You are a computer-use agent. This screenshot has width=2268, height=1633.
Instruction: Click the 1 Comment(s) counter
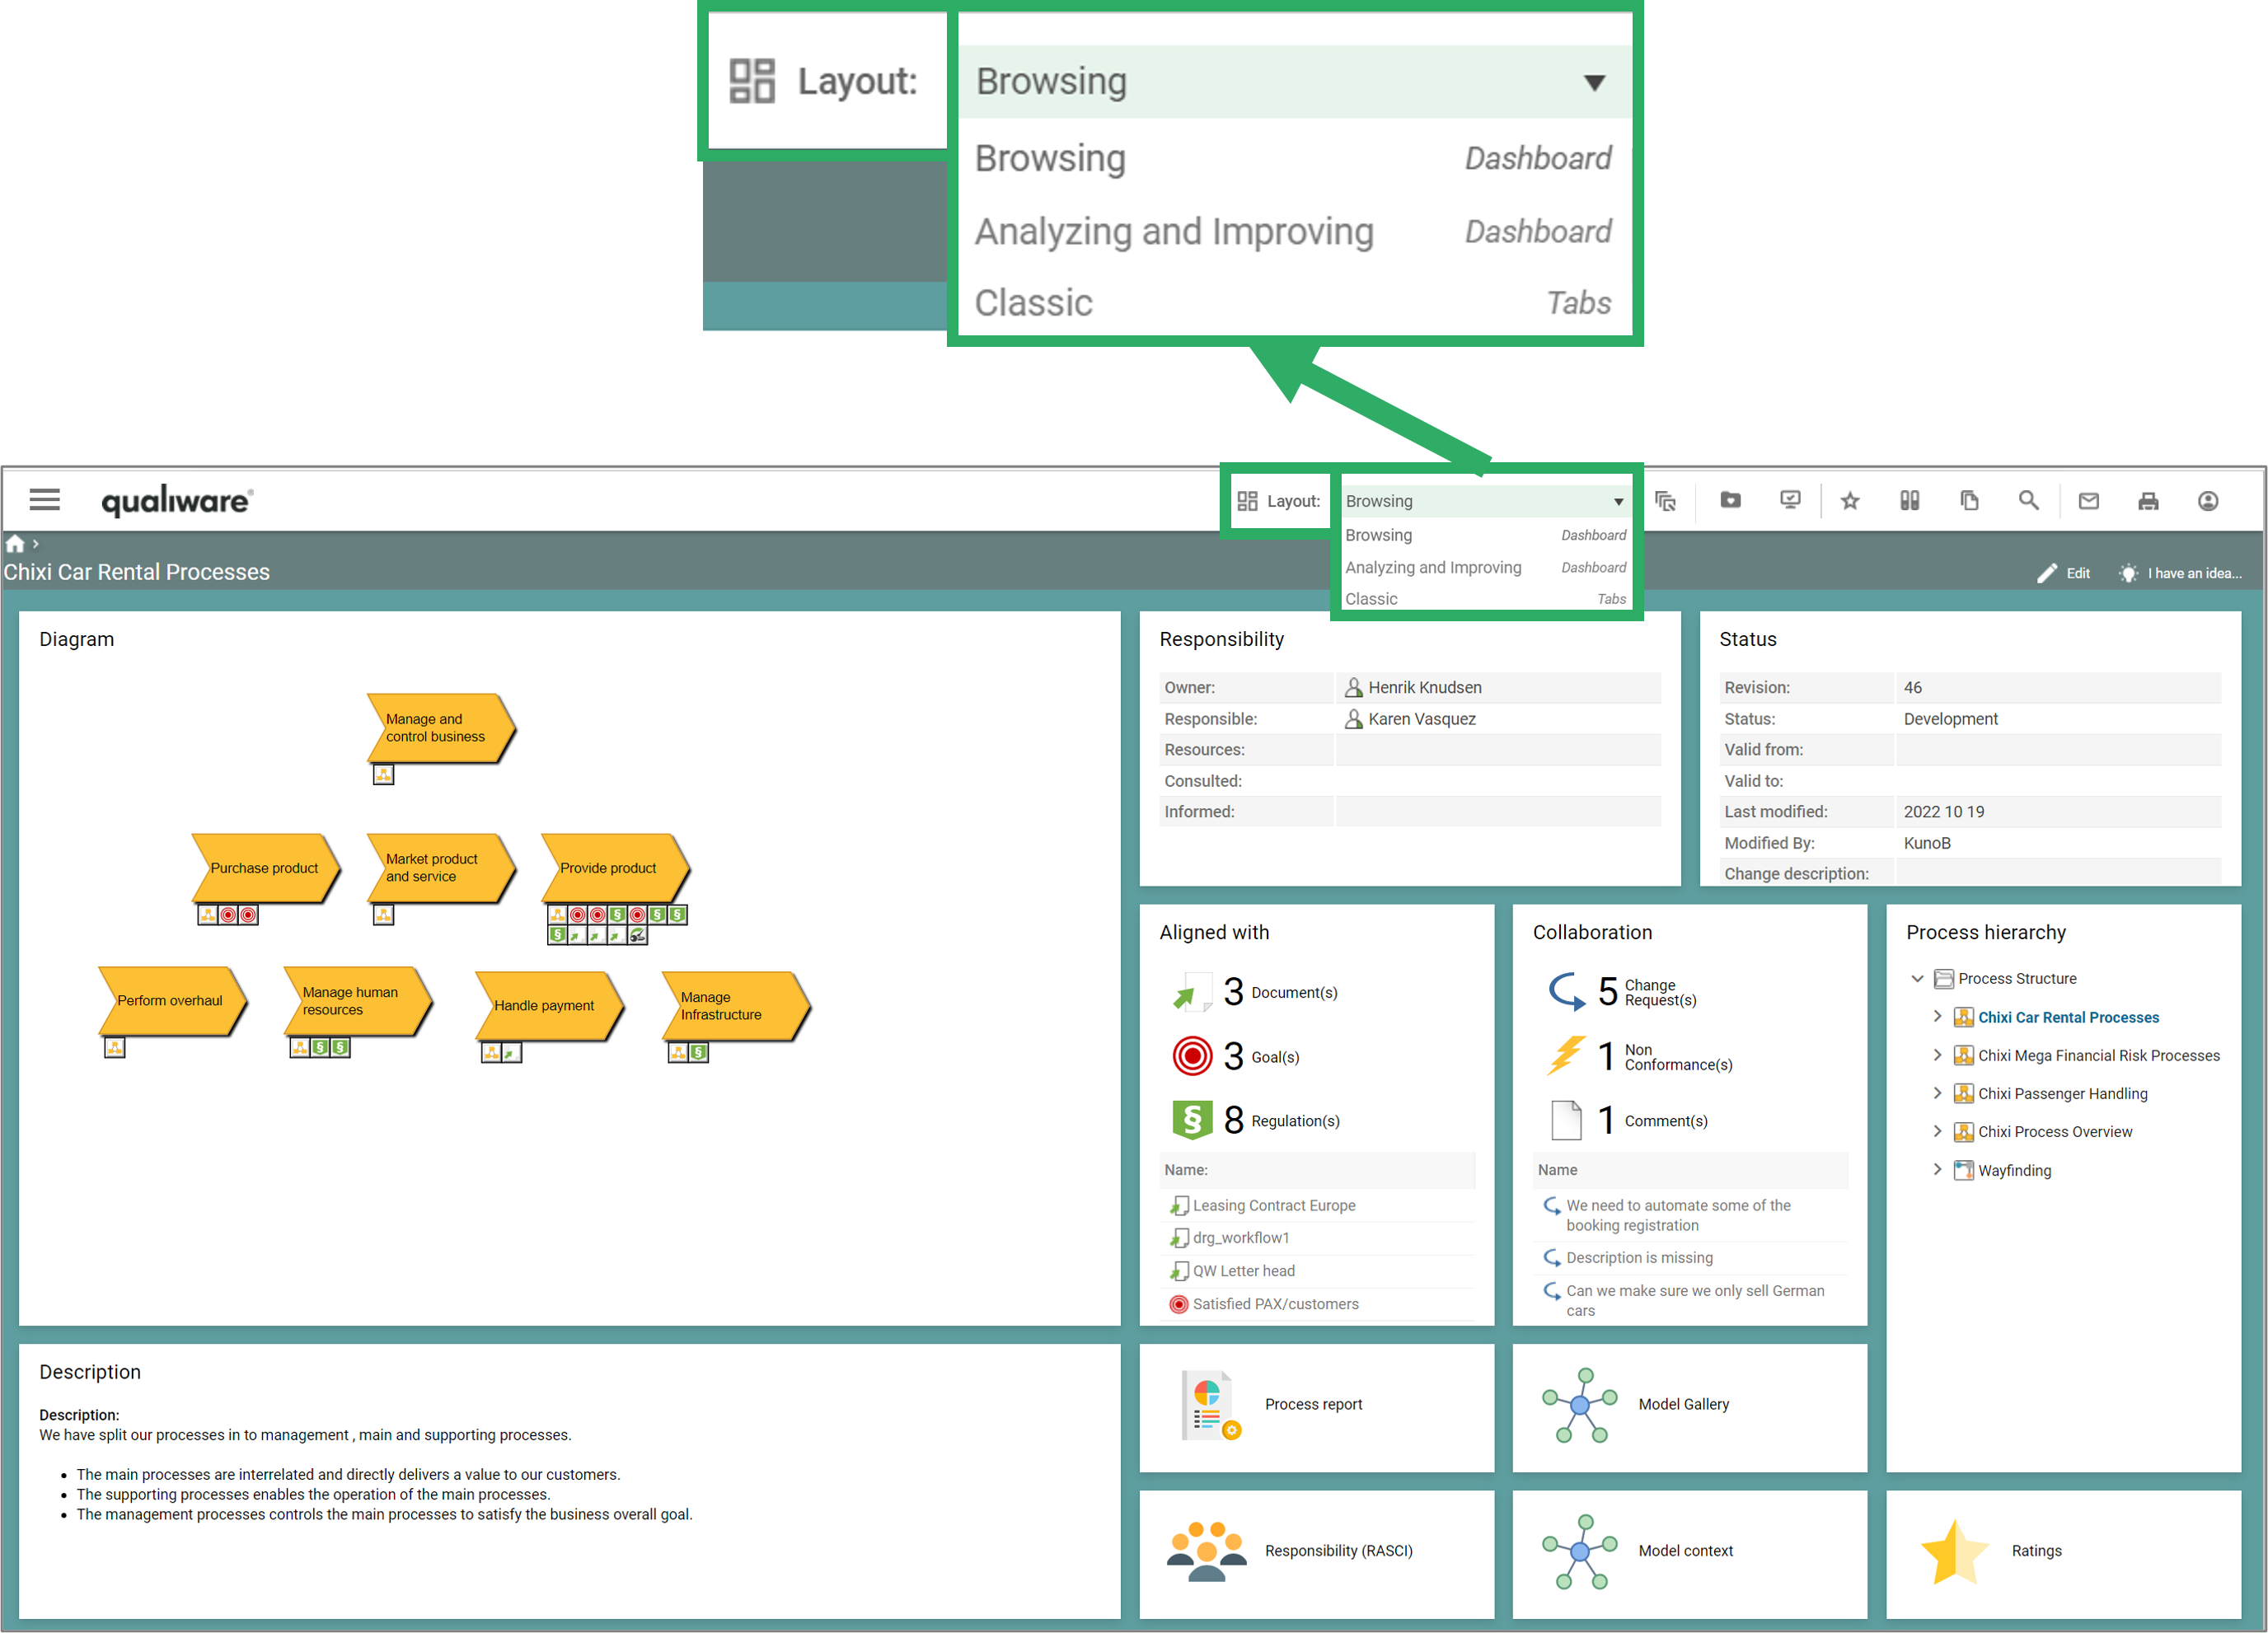coord(1628,1120)
